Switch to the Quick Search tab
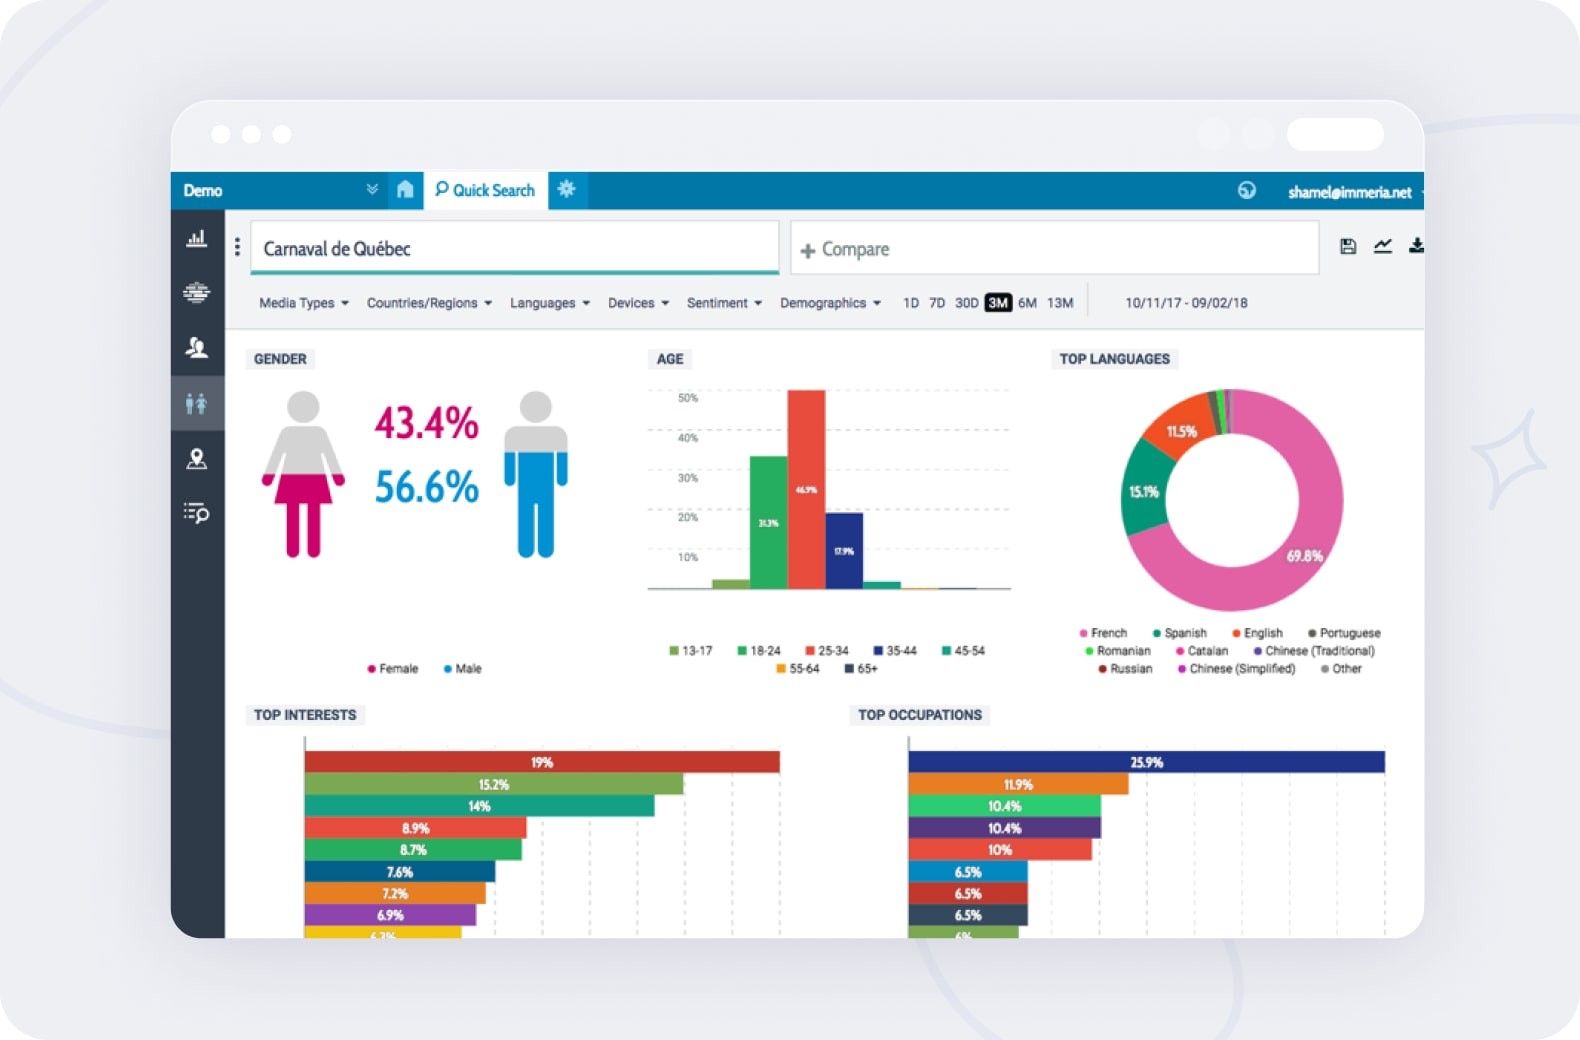 coord(486,190)
